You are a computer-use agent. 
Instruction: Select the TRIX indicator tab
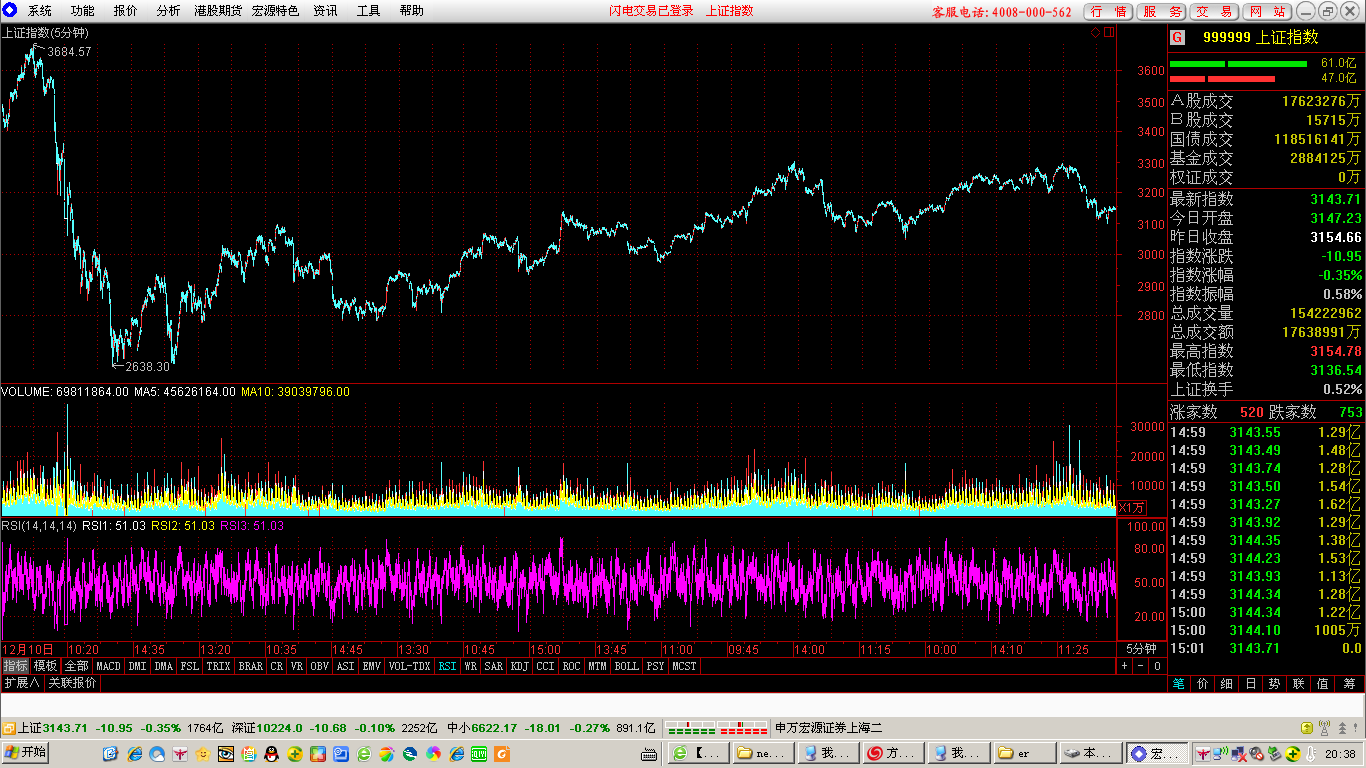[218, 666]
